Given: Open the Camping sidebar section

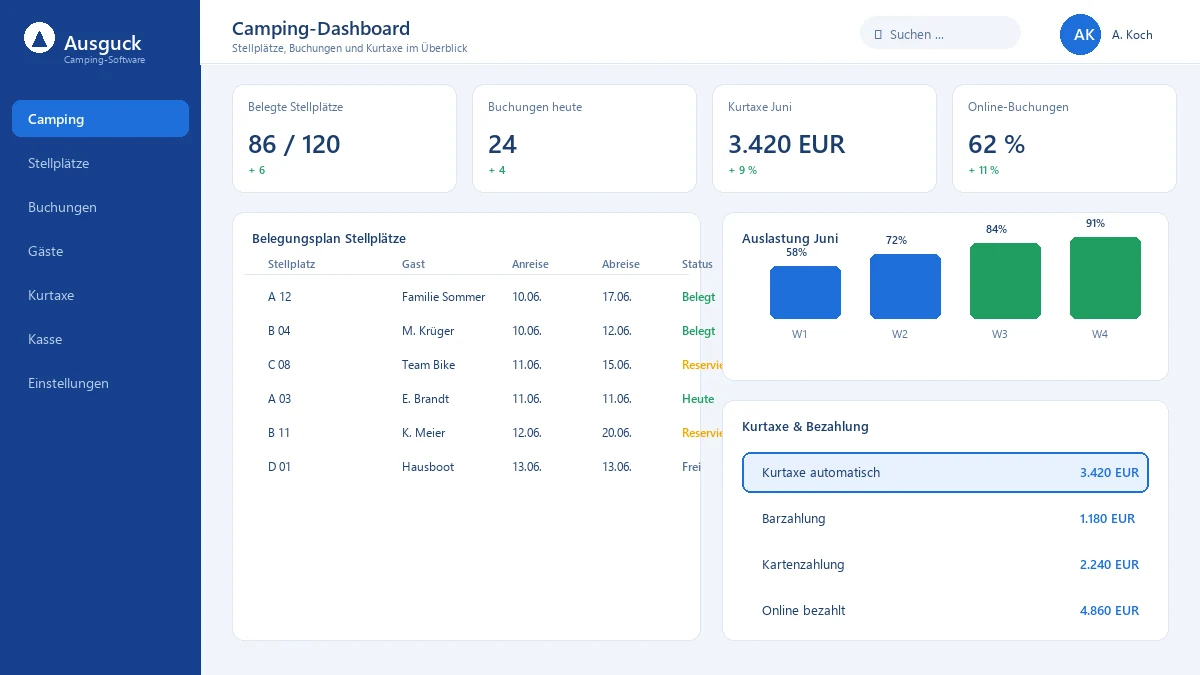Looking at the screenshot, I should (x=100, y=119).
